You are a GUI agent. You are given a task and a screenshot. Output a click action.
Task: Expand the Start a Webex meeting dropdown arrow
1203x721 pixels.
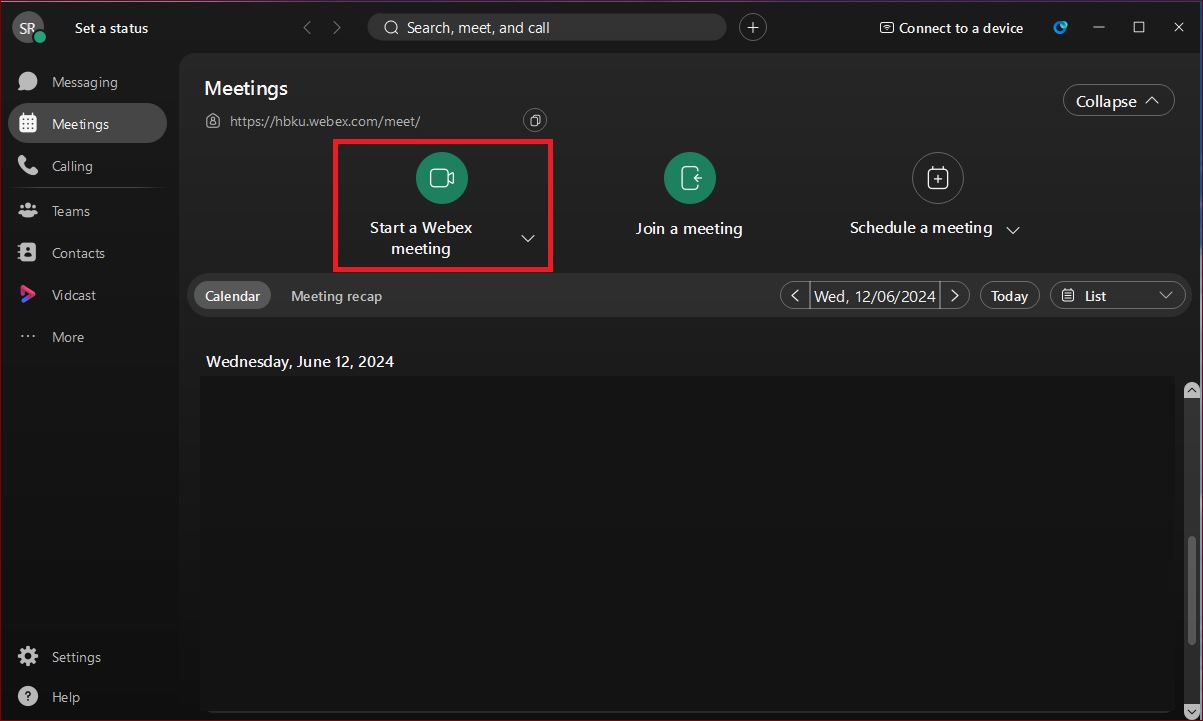point(528,238)
